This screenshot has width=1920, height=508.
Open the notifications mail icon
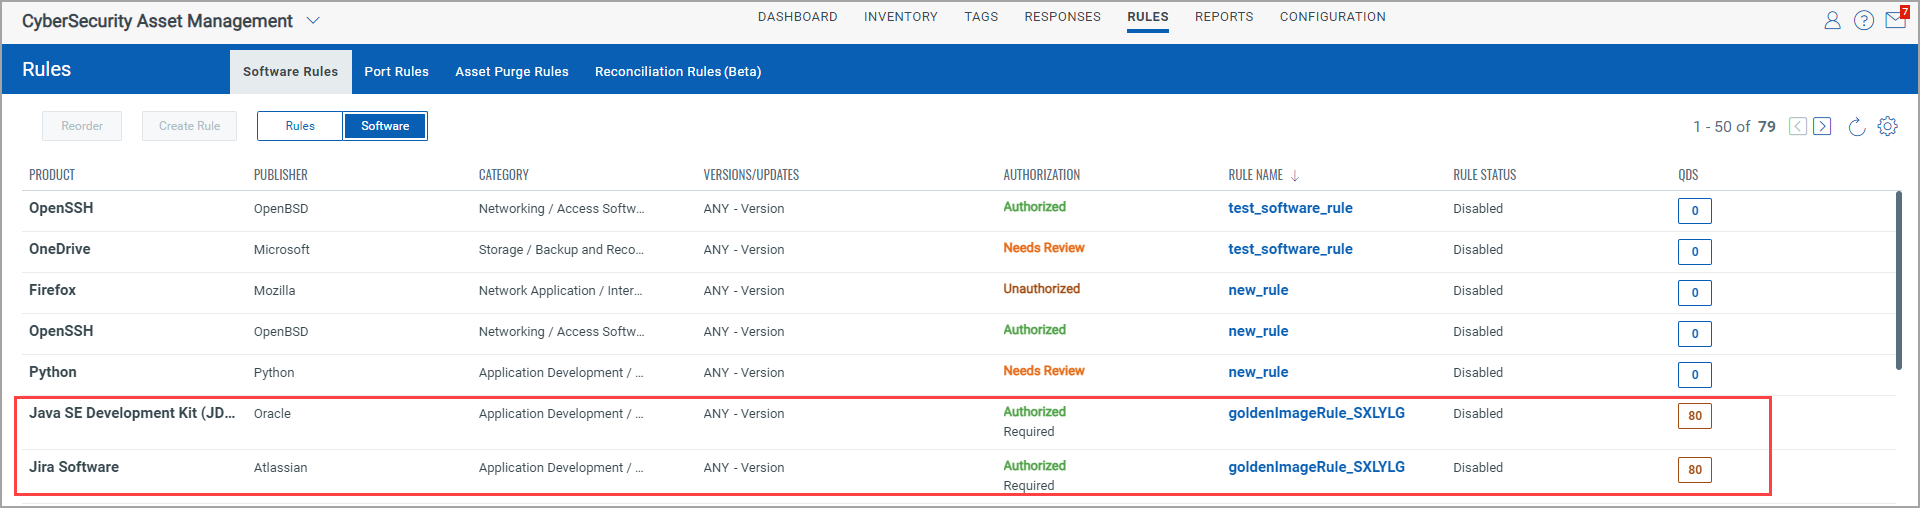pyautogui.click(x=1896, y=19)
